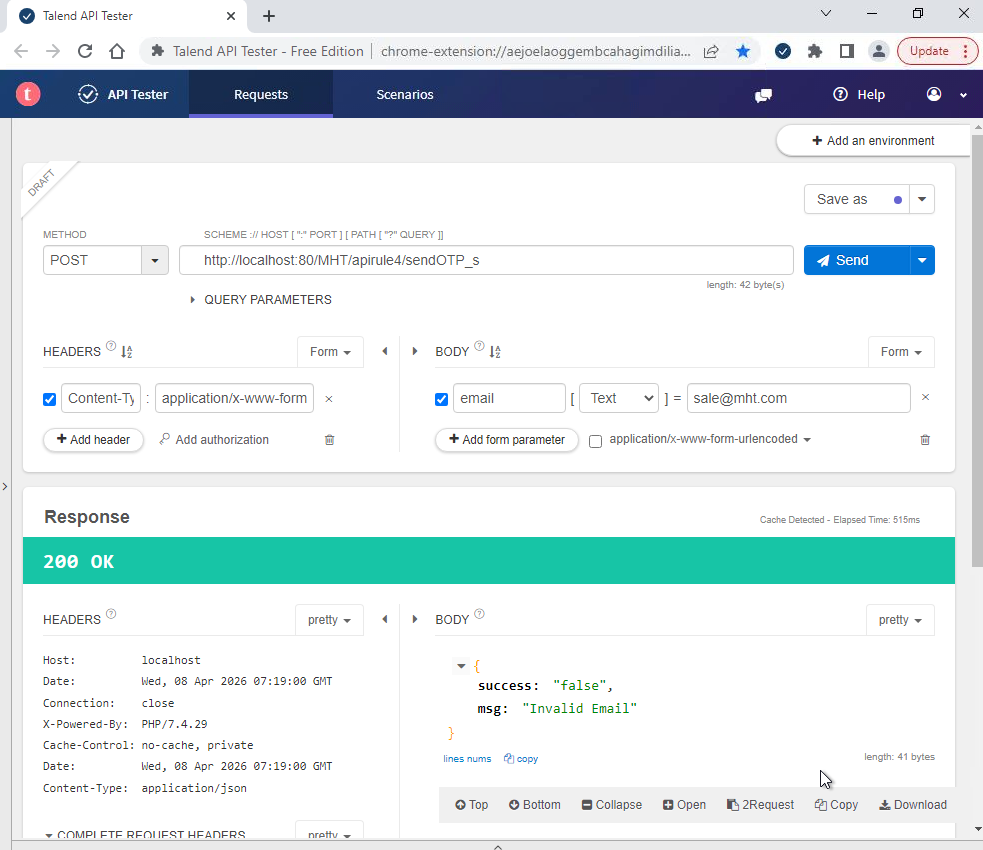This screenshot has width=983, height=850.
Task: Sort request headers alphabetically icon
Action: 127,352
